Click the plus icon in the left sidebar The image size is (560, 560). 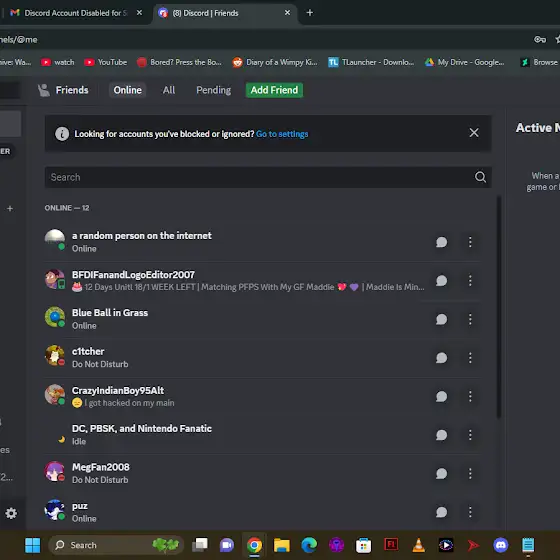click(x=10, y=208)
